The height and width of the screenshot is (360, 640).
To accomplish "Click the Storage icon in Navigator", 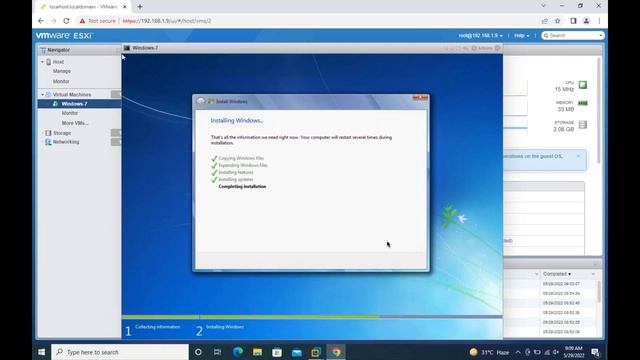I will point(48,133).
